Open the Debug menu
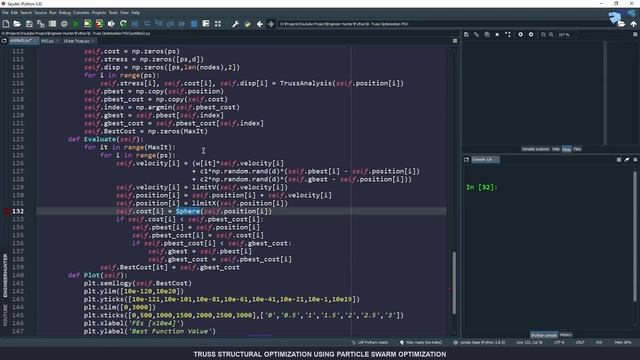The width and height of the screenshot is (640, 360). point(64,13)
